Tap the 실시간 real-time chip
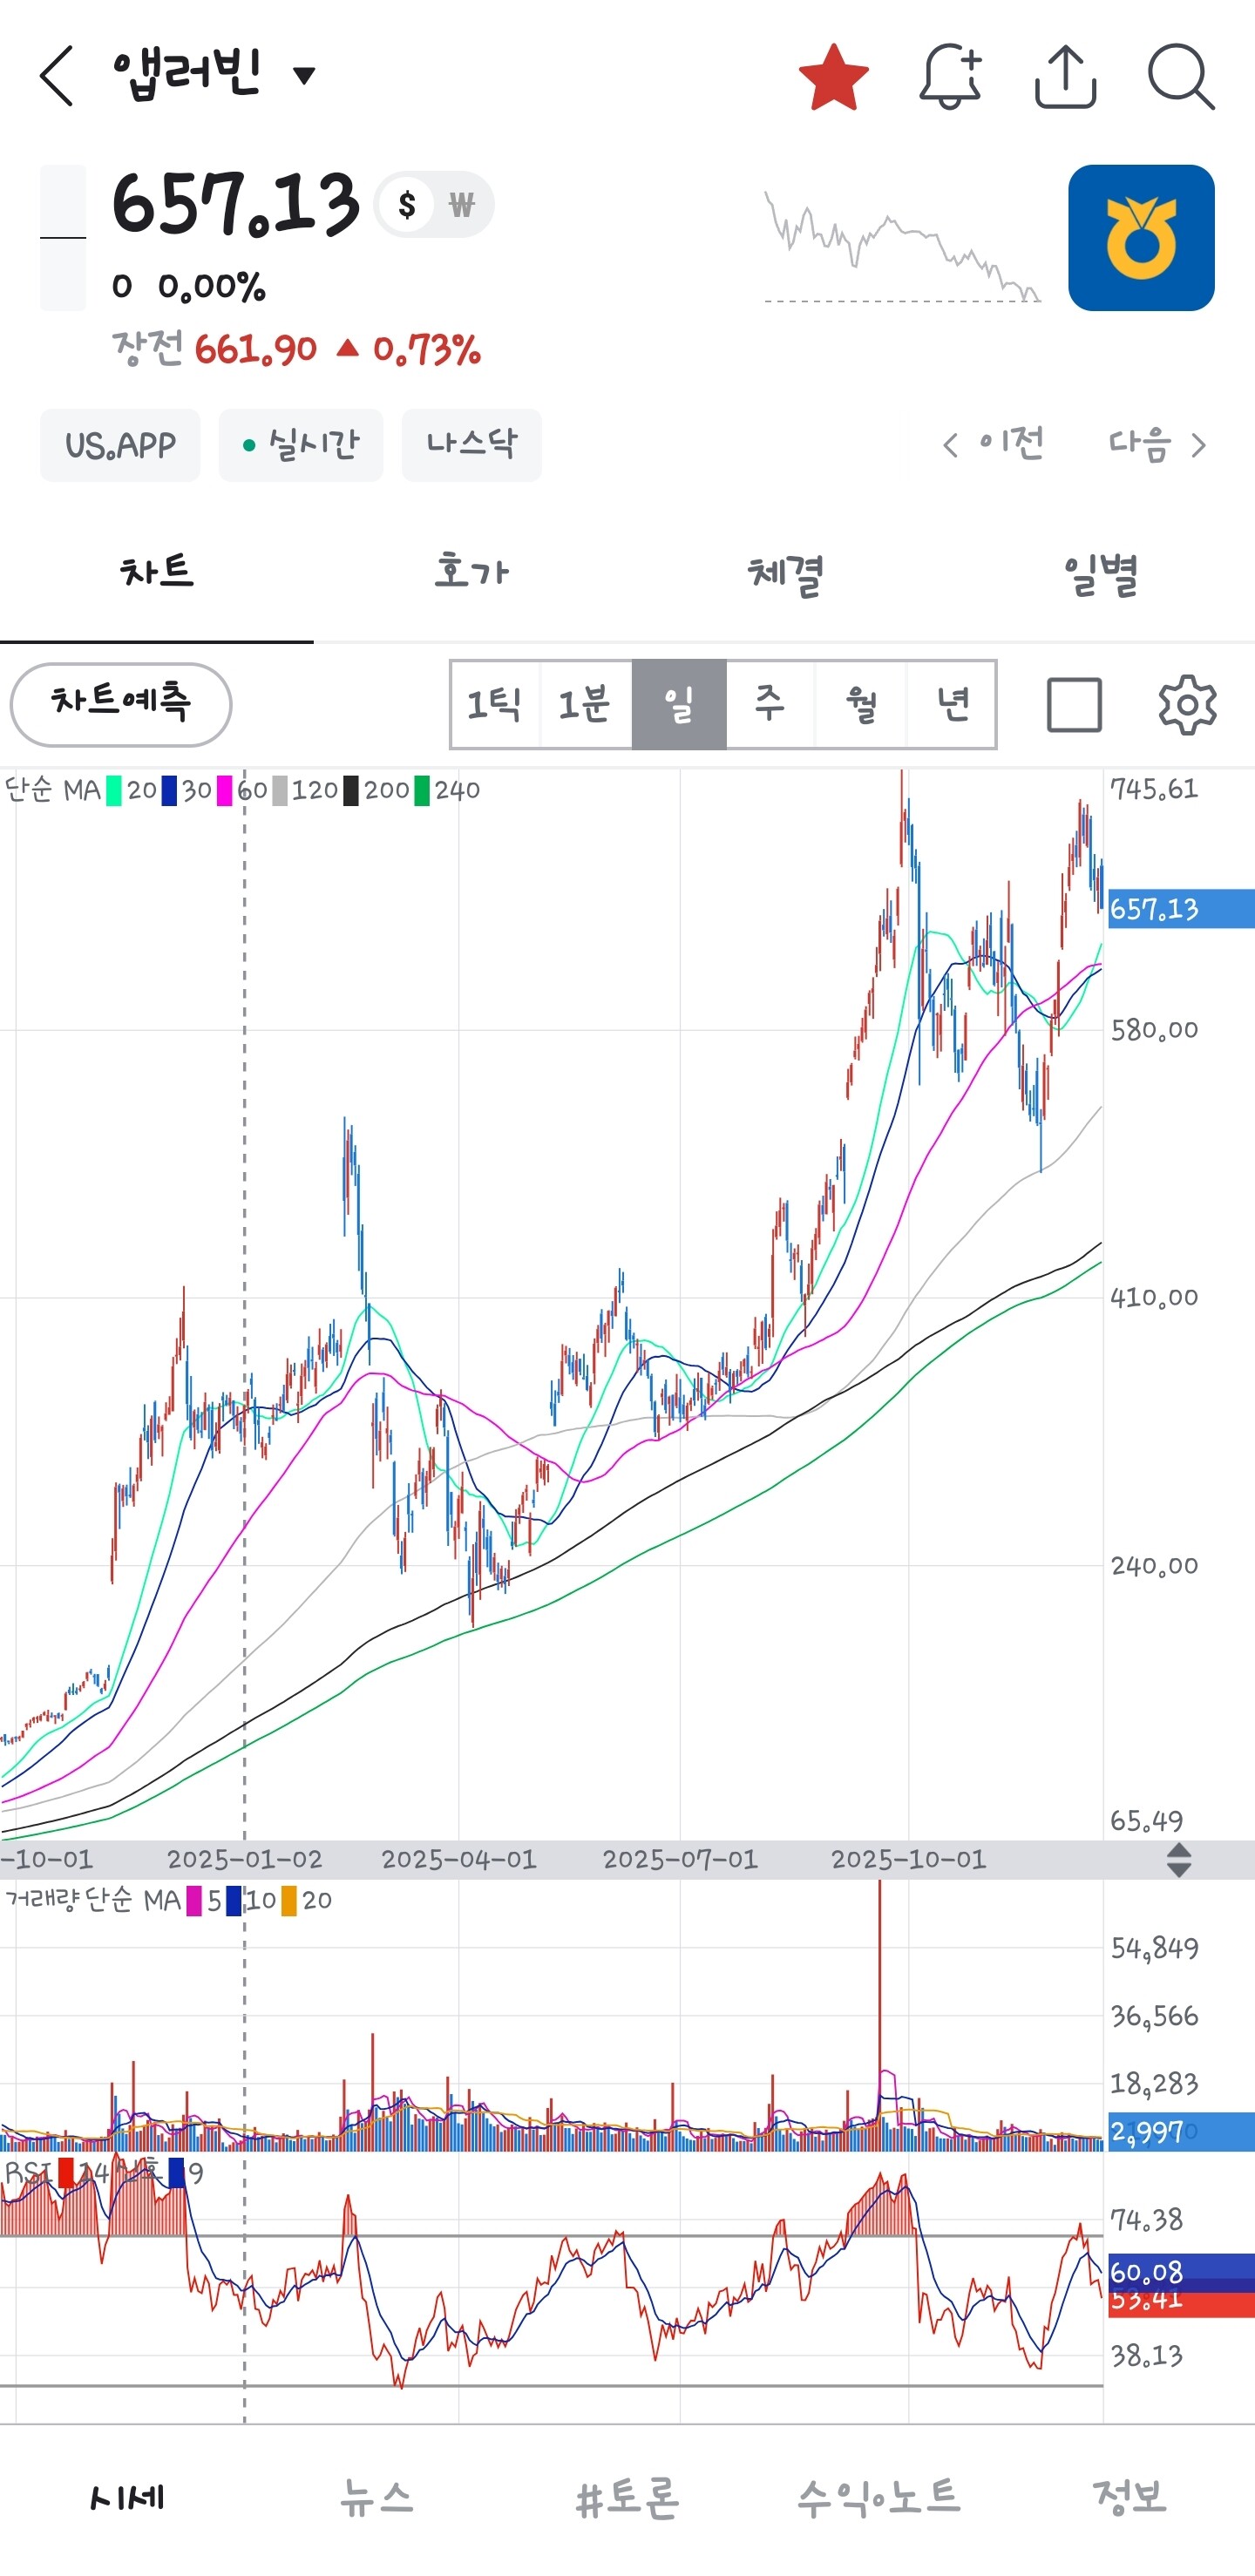 click(301, 445)
